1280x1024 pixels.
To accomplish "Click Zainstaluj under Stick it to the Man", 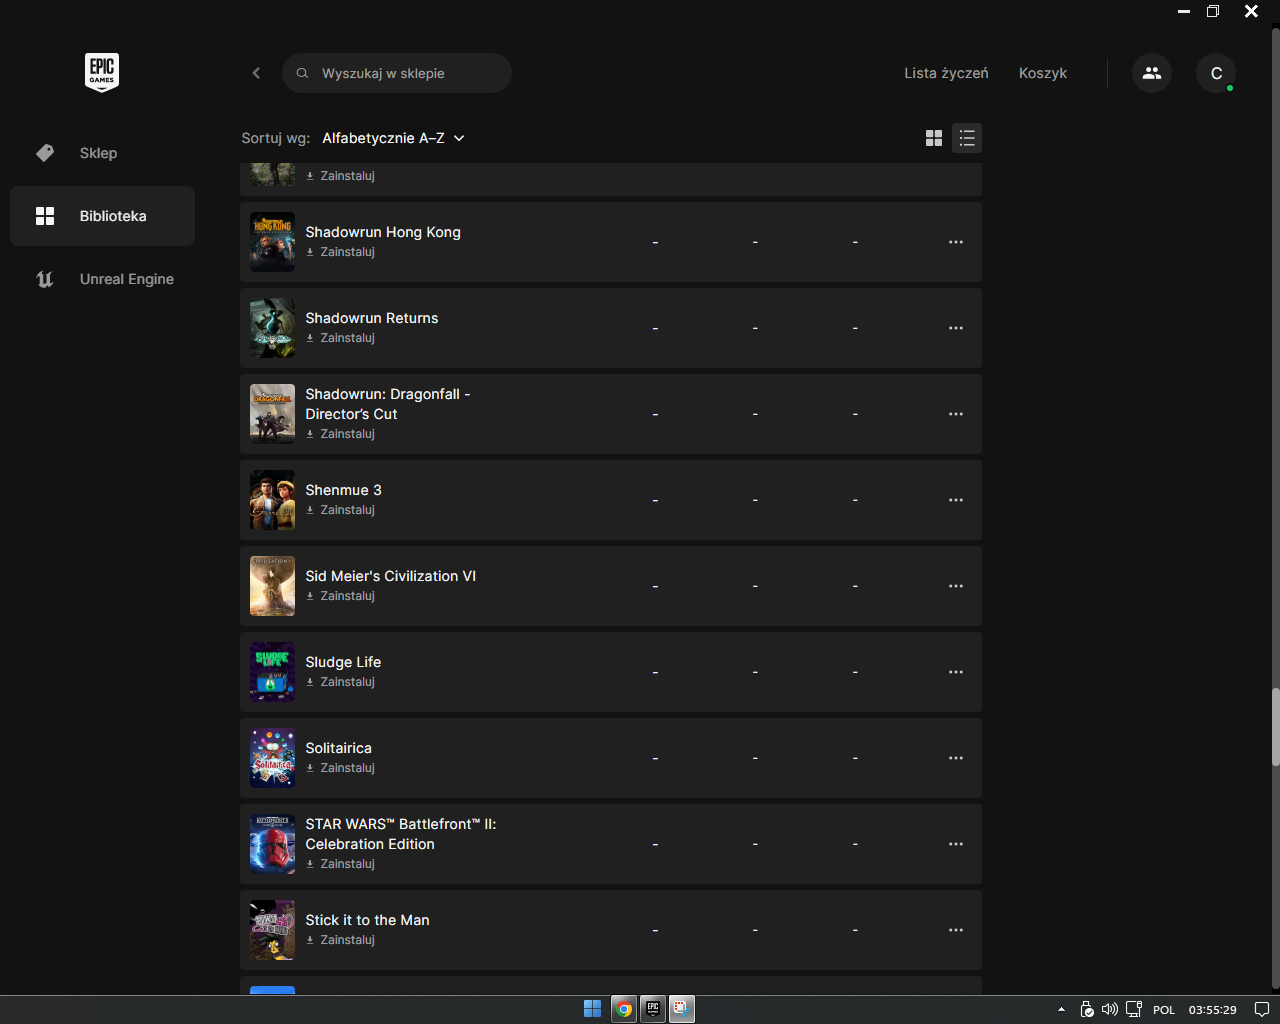I will click(340, 940).
